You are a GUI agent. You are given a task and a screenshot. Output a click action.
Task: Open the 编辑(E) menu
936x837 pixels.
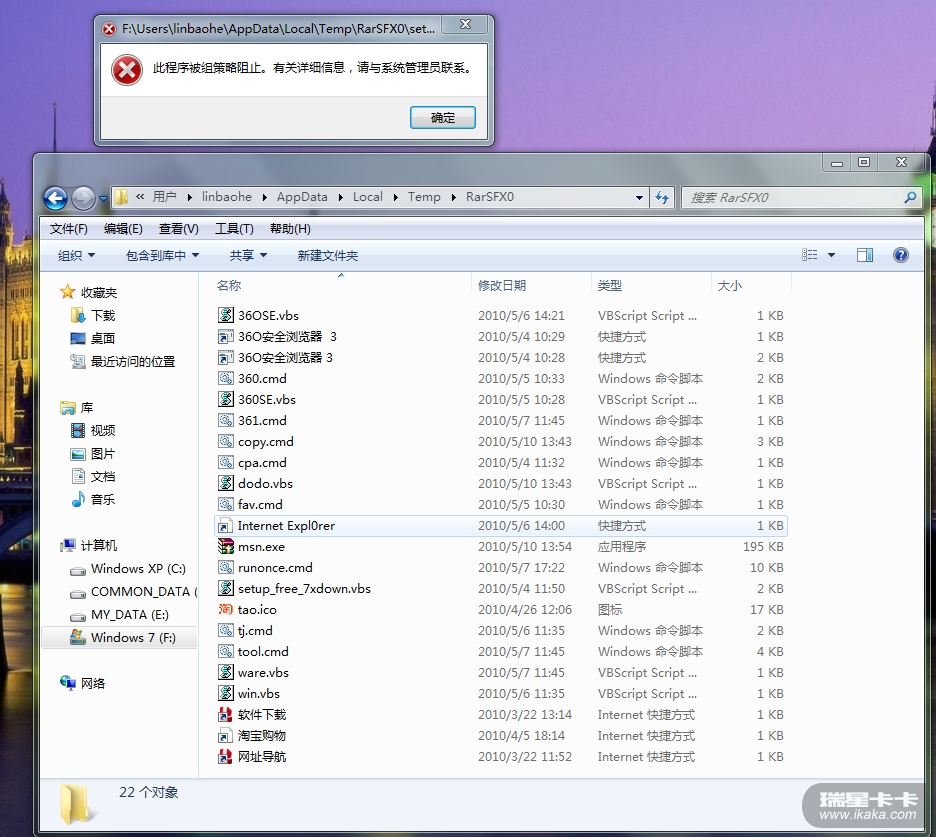coord(123,229)
